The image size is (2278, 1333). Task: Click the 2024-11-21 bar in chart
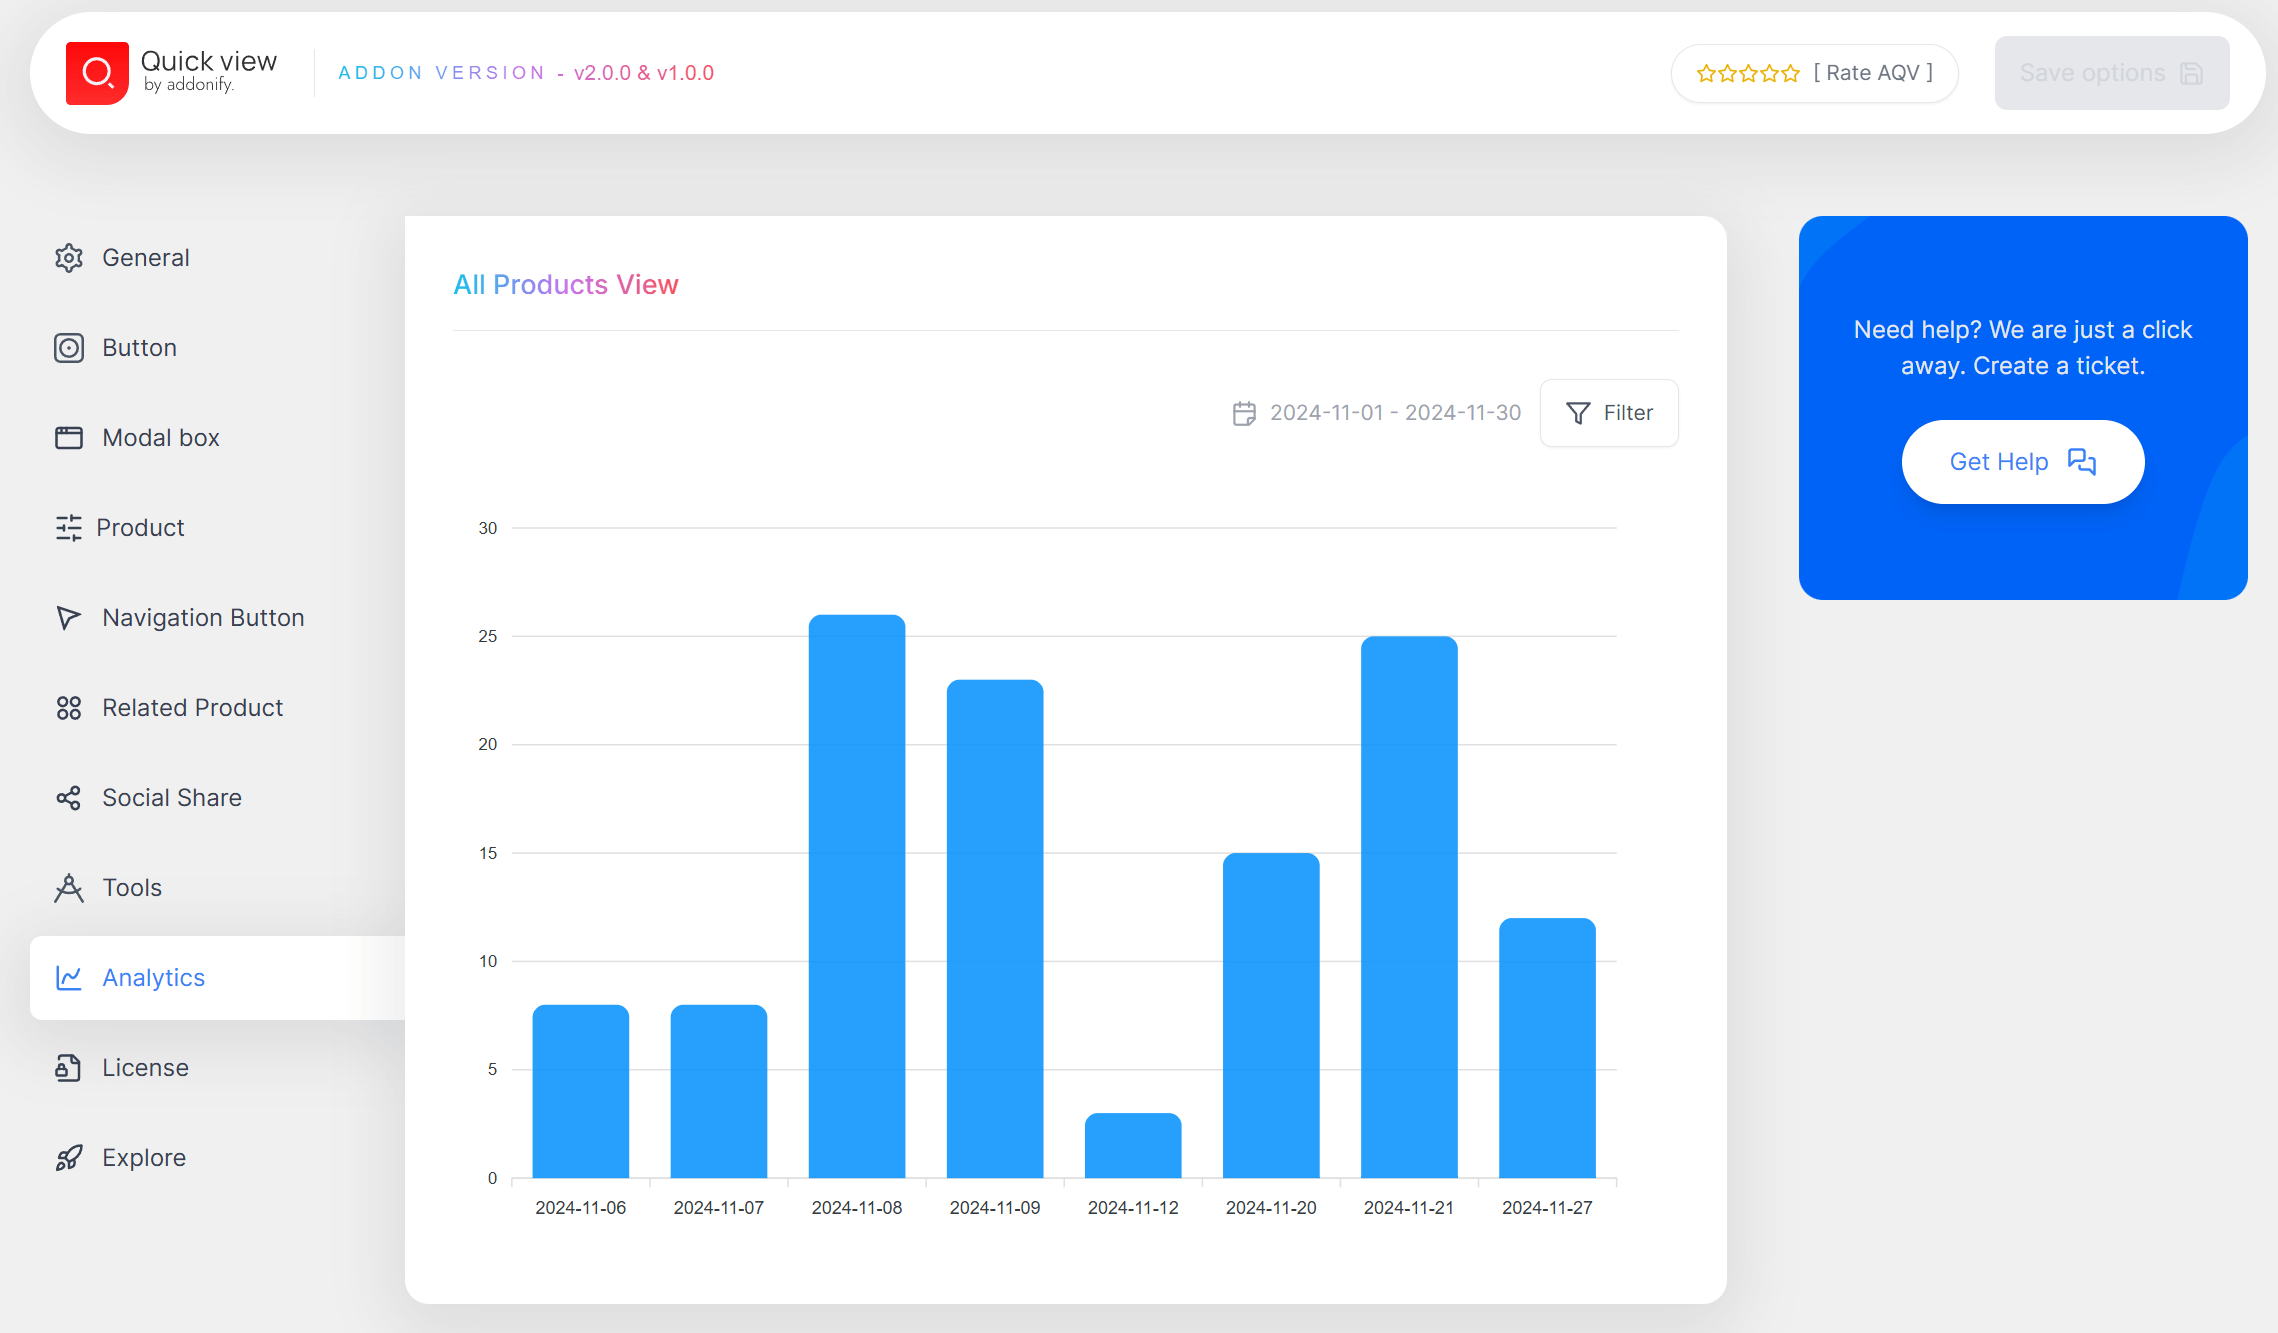pos(1409,906)
